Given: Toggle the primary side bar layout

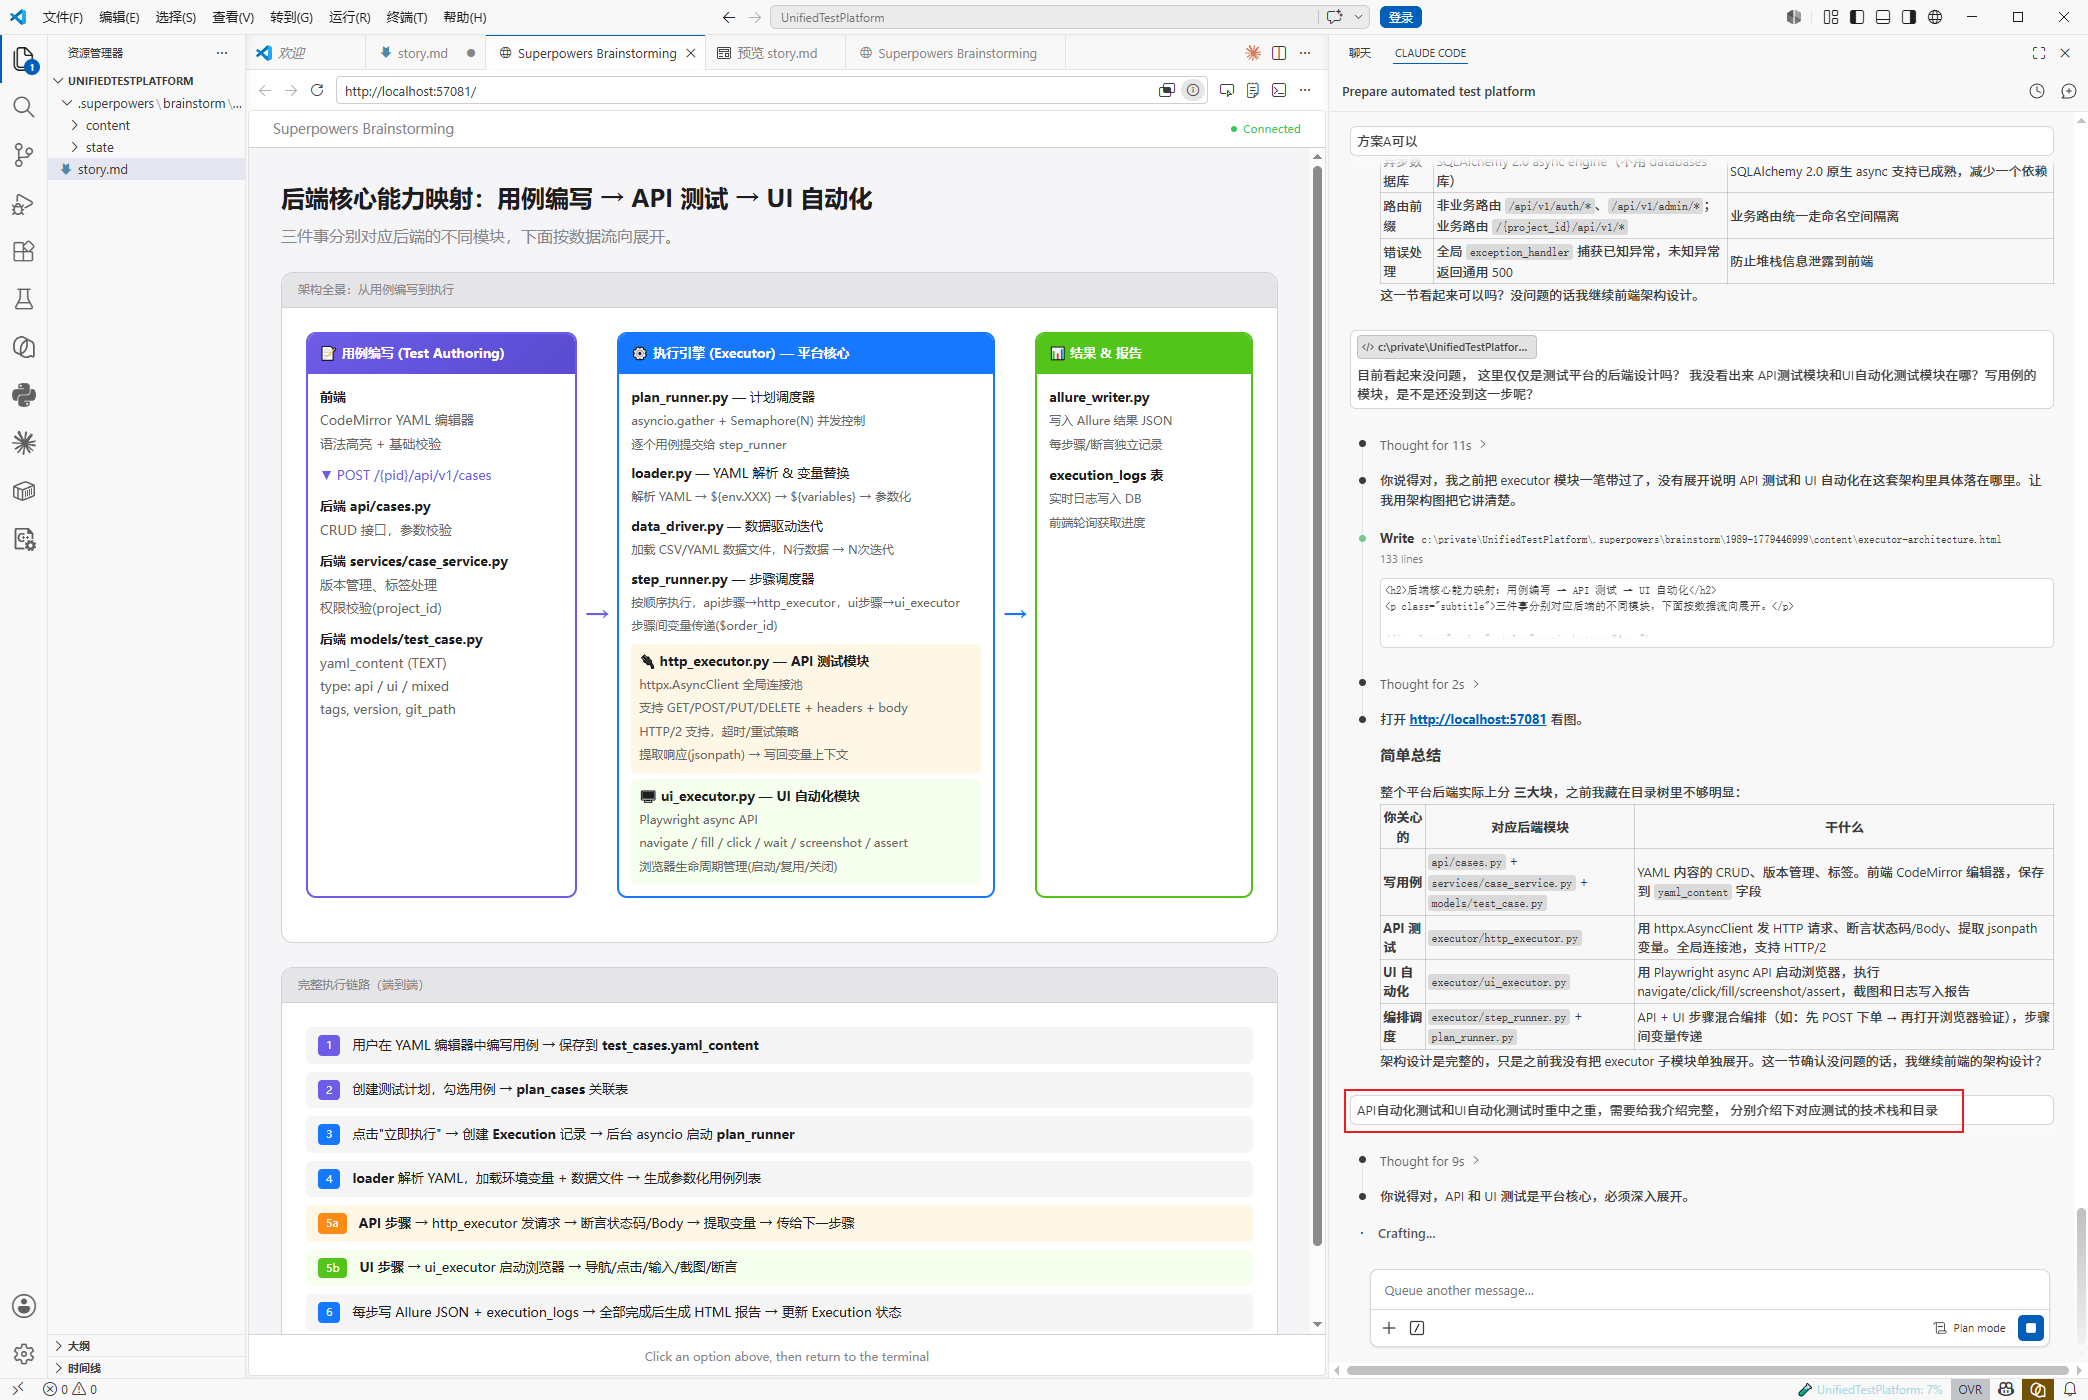Looking at the screenshot, I should click(x=1857, y=17).
